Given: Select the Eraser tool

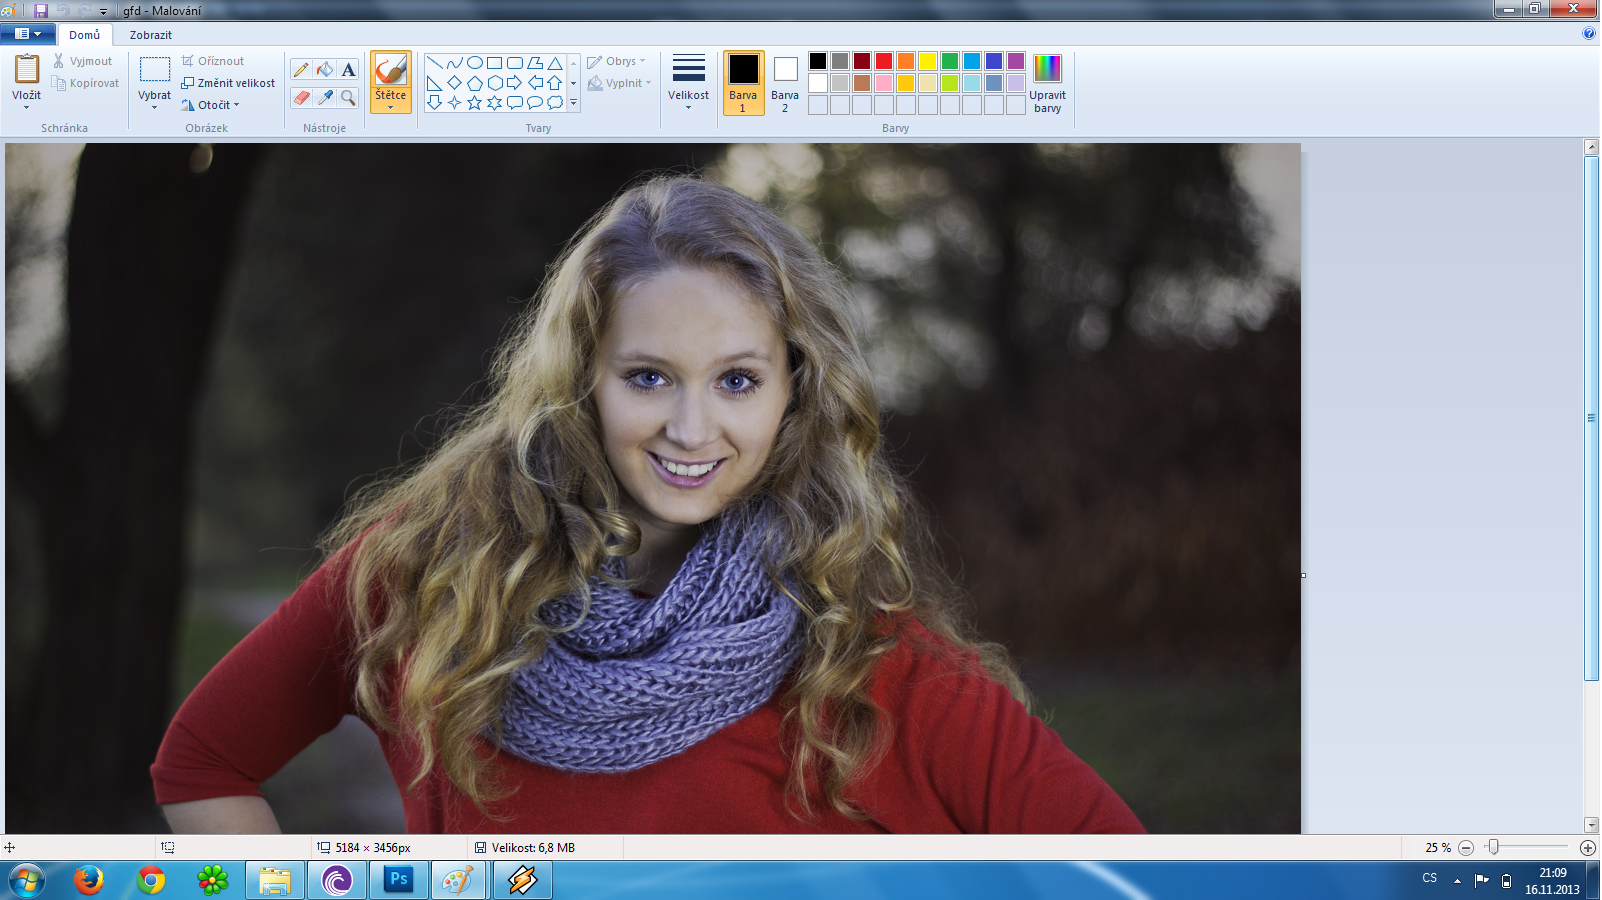Looking at the screenshot, I should click(x=301, y=97).
